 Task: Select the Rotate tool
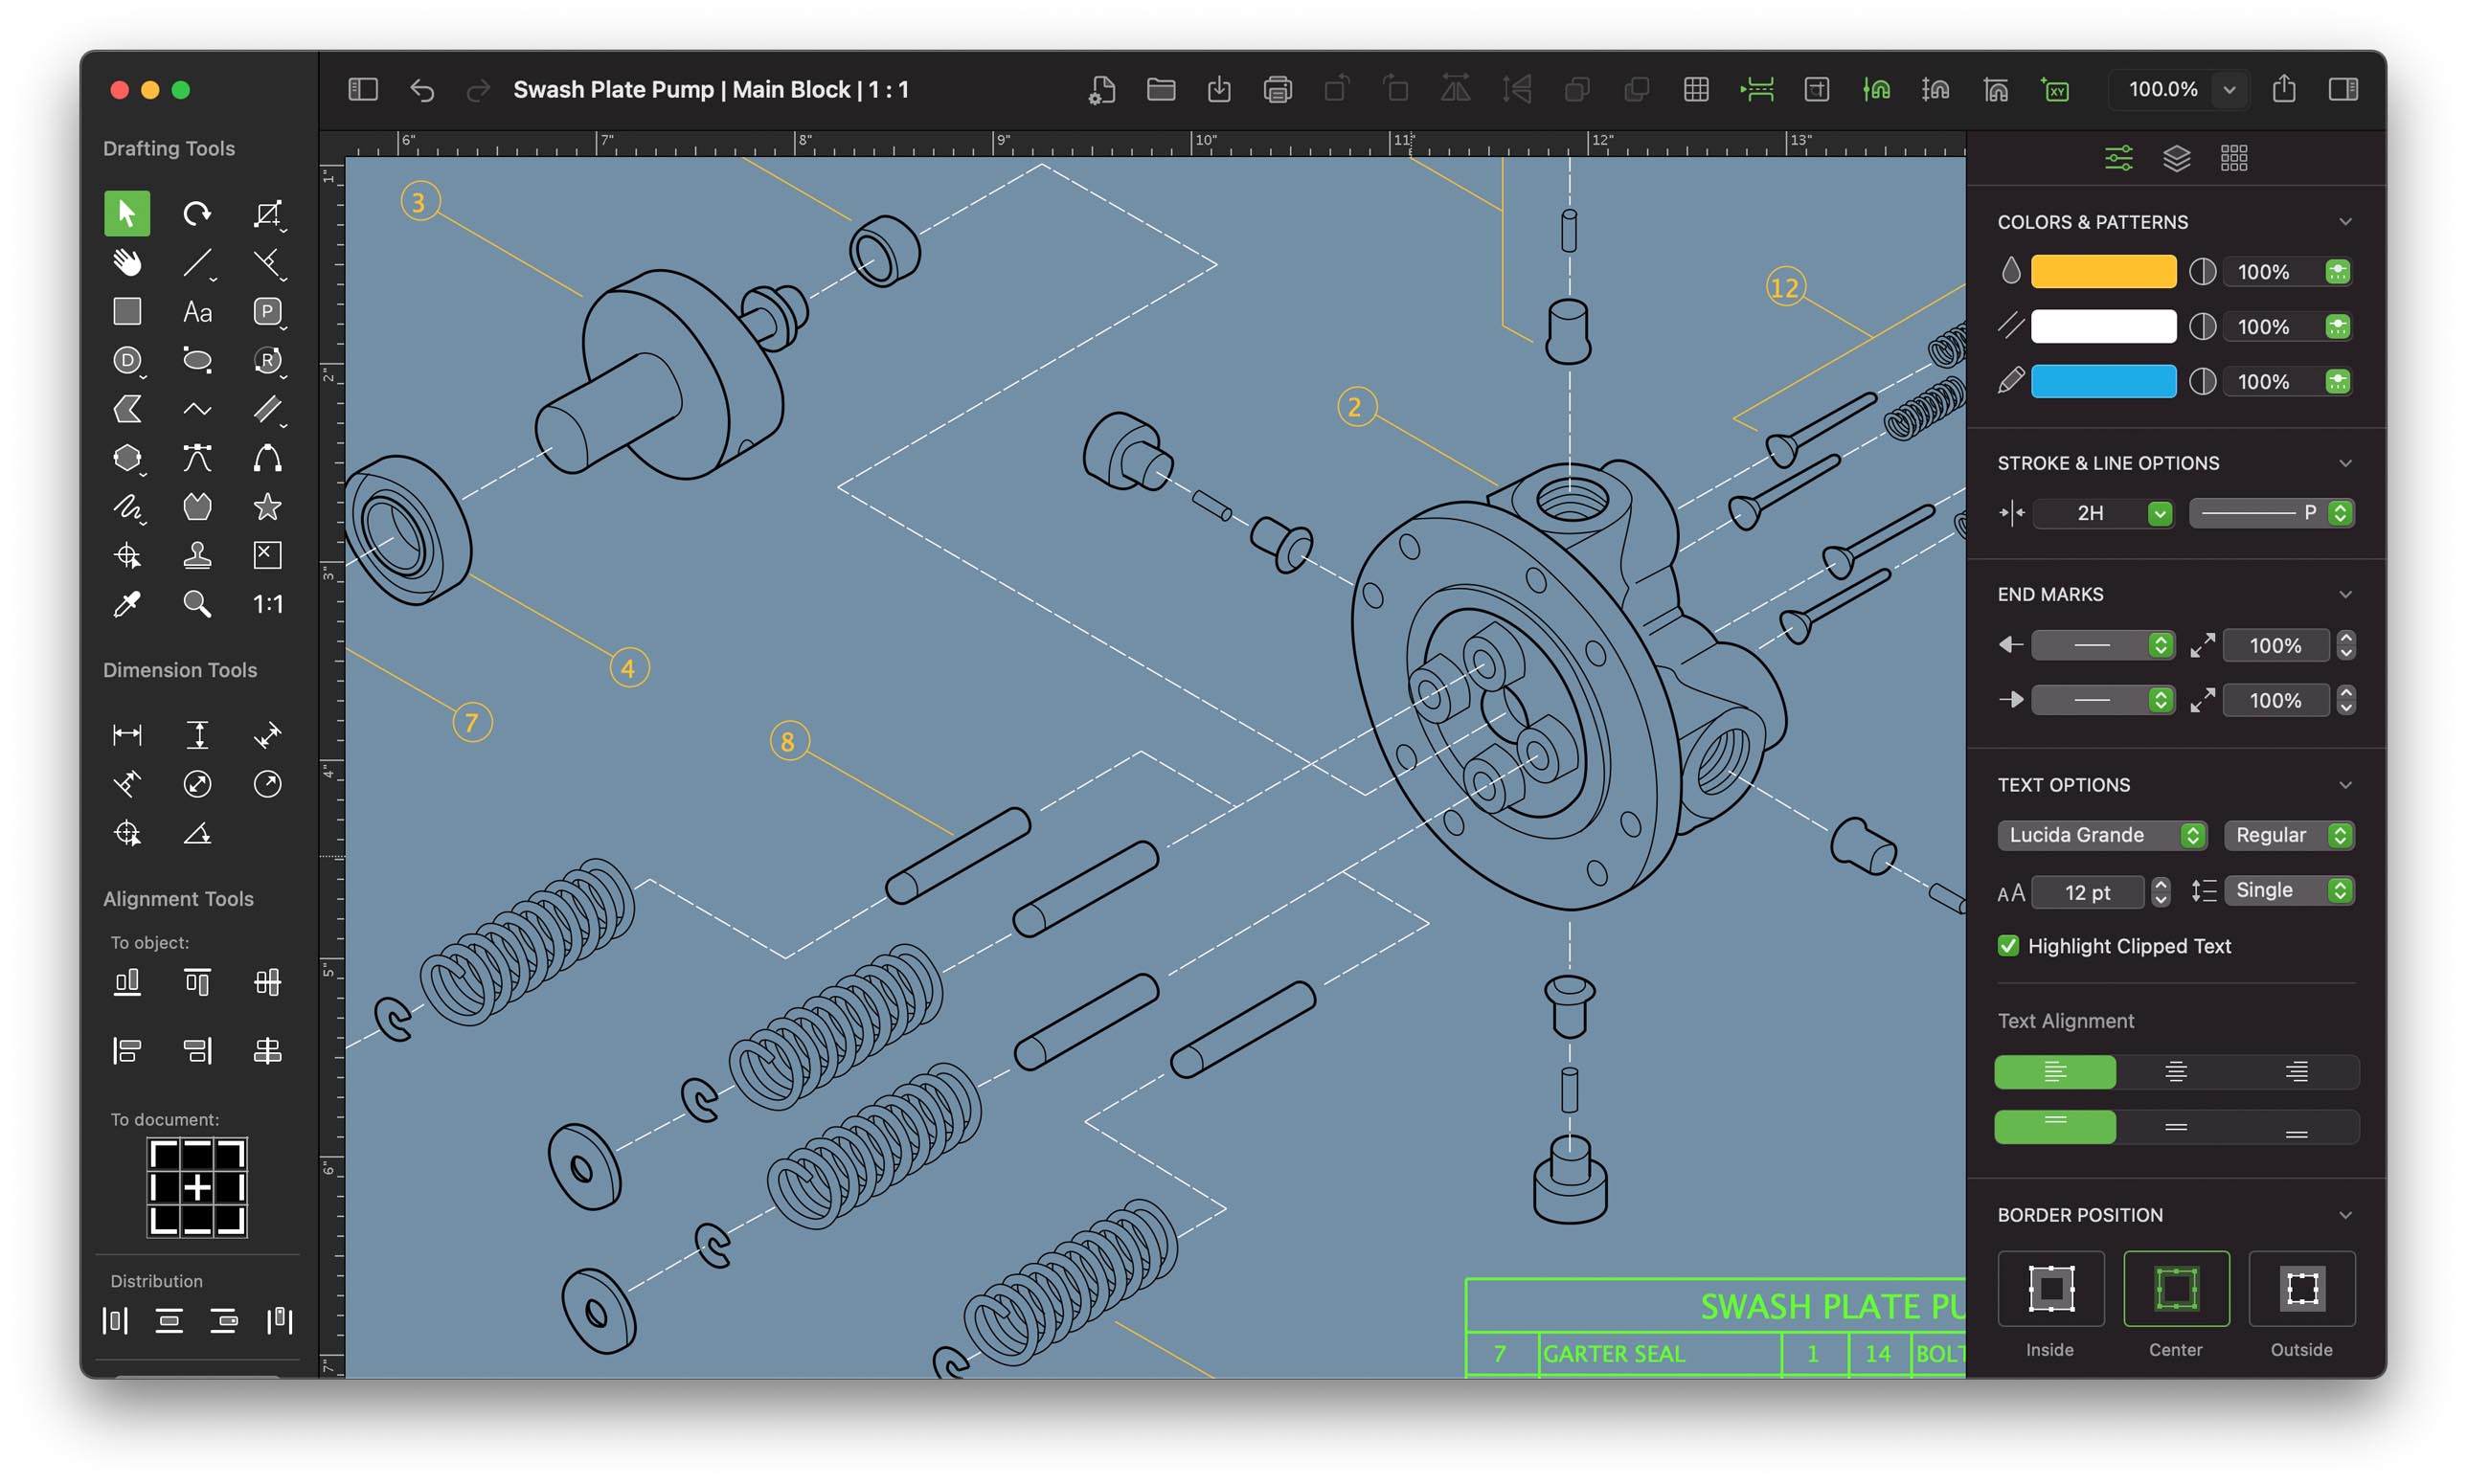pos(197,213)
